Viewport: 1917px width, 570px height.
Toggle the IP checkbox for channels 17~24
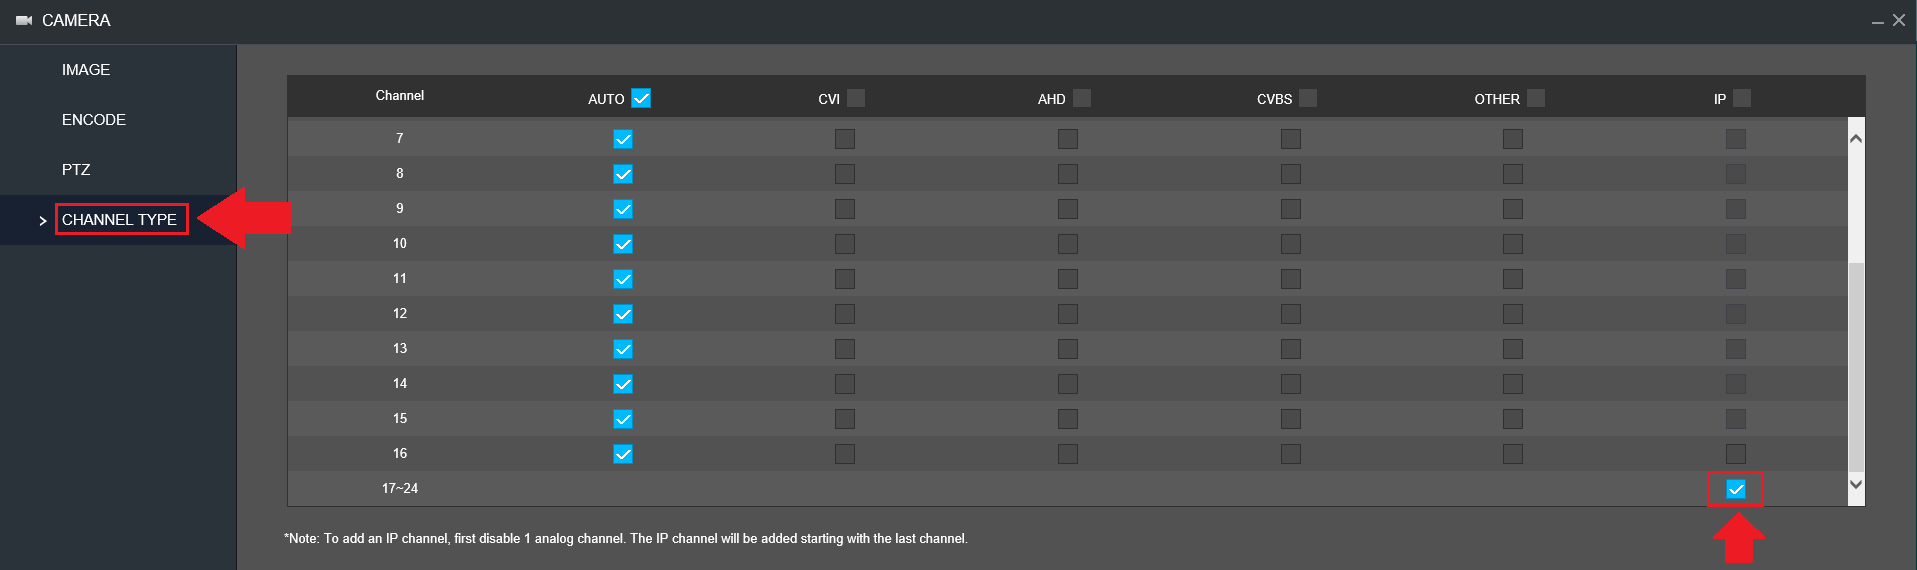click(x=1736, y=489)
